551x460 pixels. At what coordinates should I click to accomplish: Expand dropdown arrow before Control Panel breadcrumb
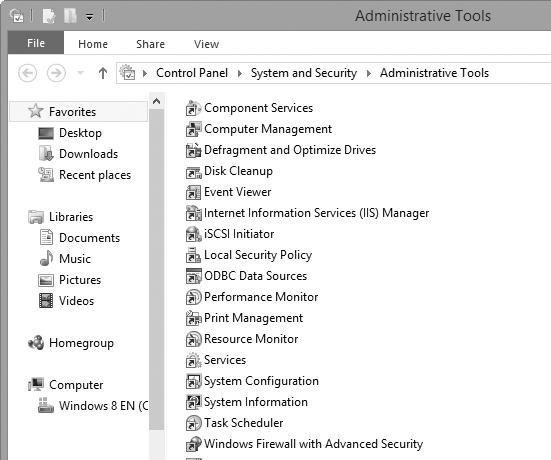[x=145, y=73]
